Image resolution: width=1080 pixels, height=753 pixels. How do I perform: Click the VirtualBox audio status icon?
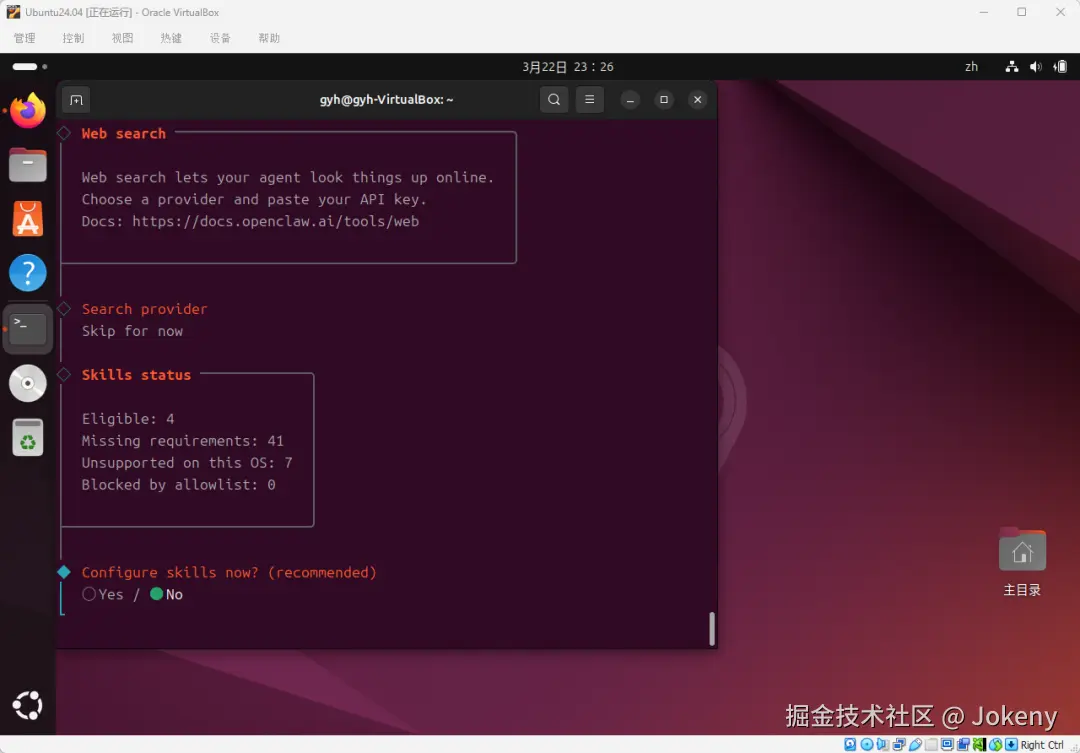point(883,745)
